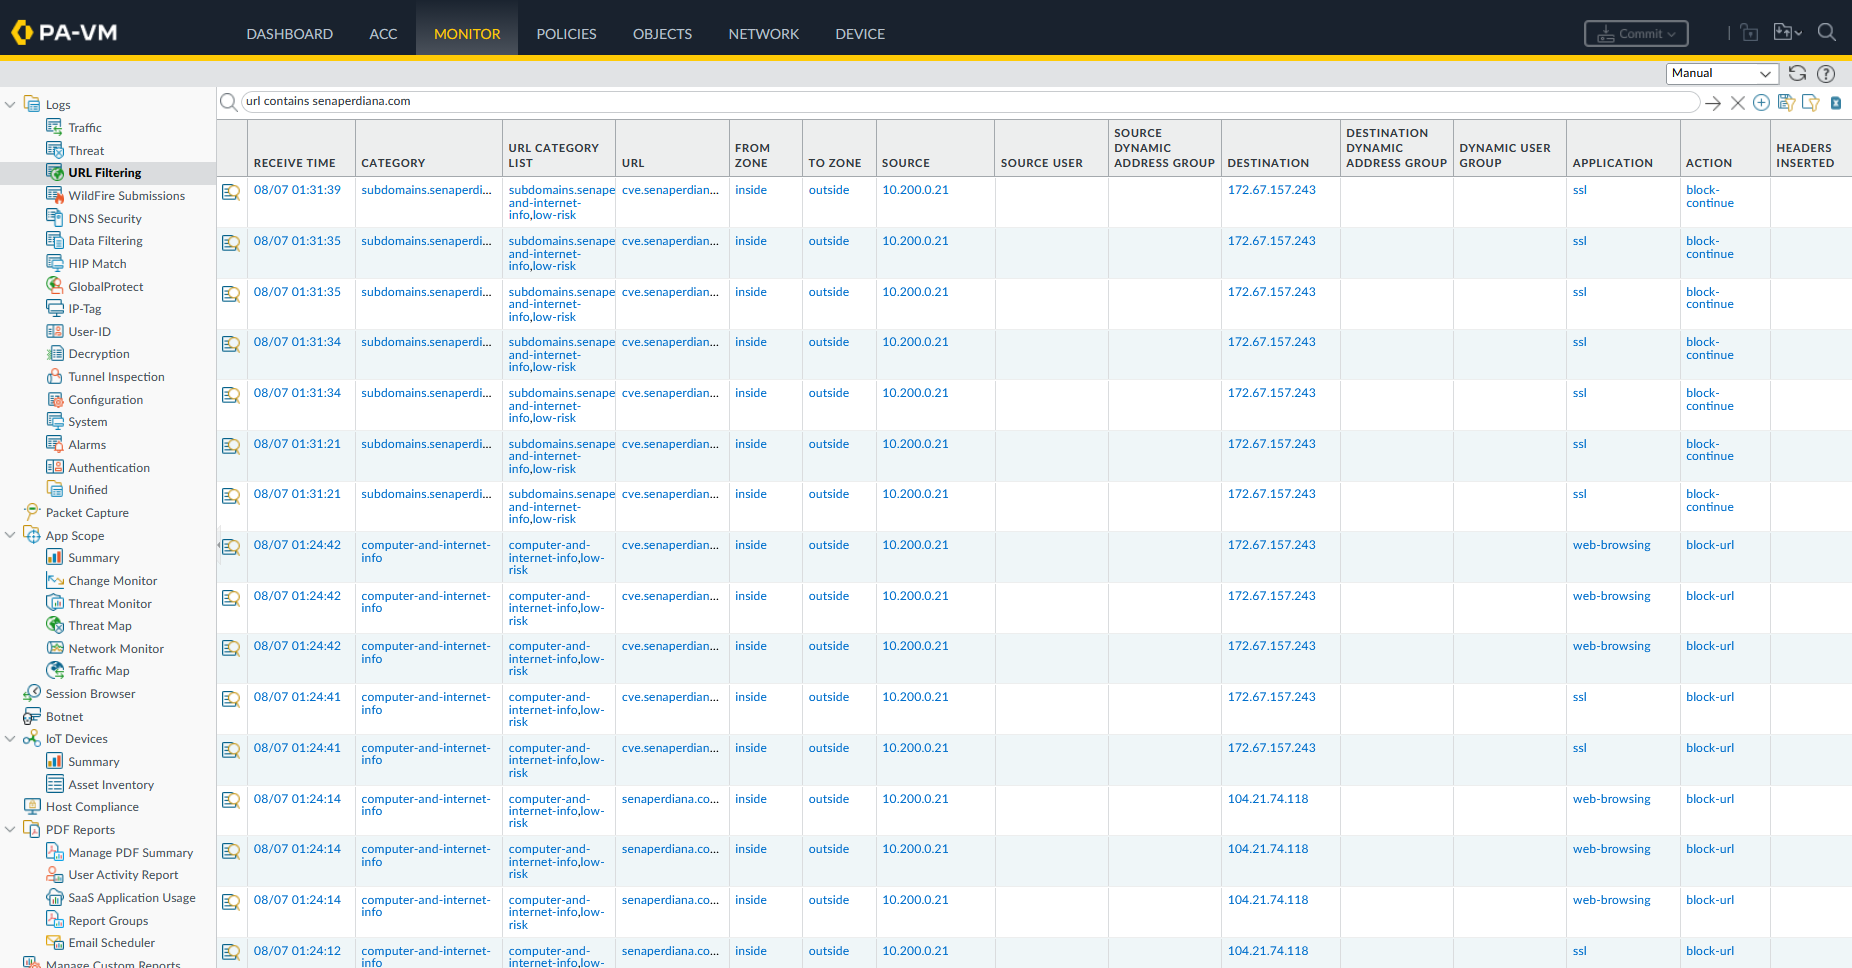The height and width of the screenshot is (968, 1852).
Task: Sort by the RECEIVE TIME column header
Action: pos(295,163)
